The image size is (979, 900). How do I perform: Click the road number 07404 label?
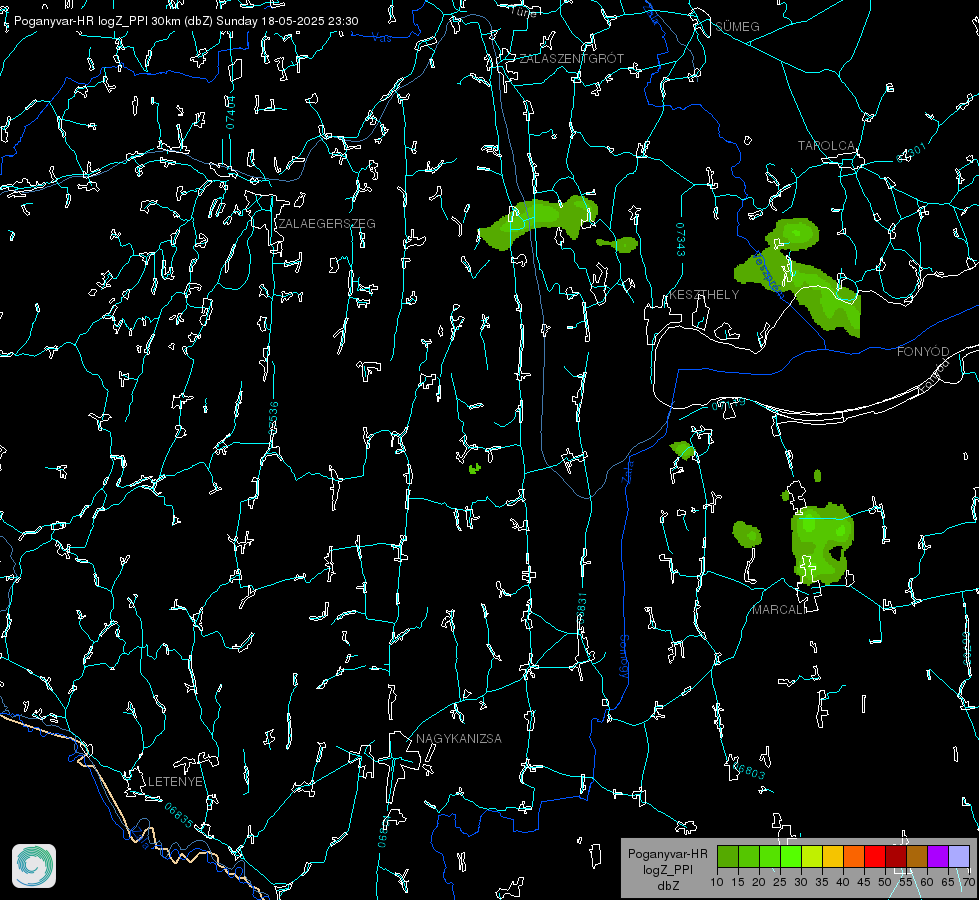[231, 112]
